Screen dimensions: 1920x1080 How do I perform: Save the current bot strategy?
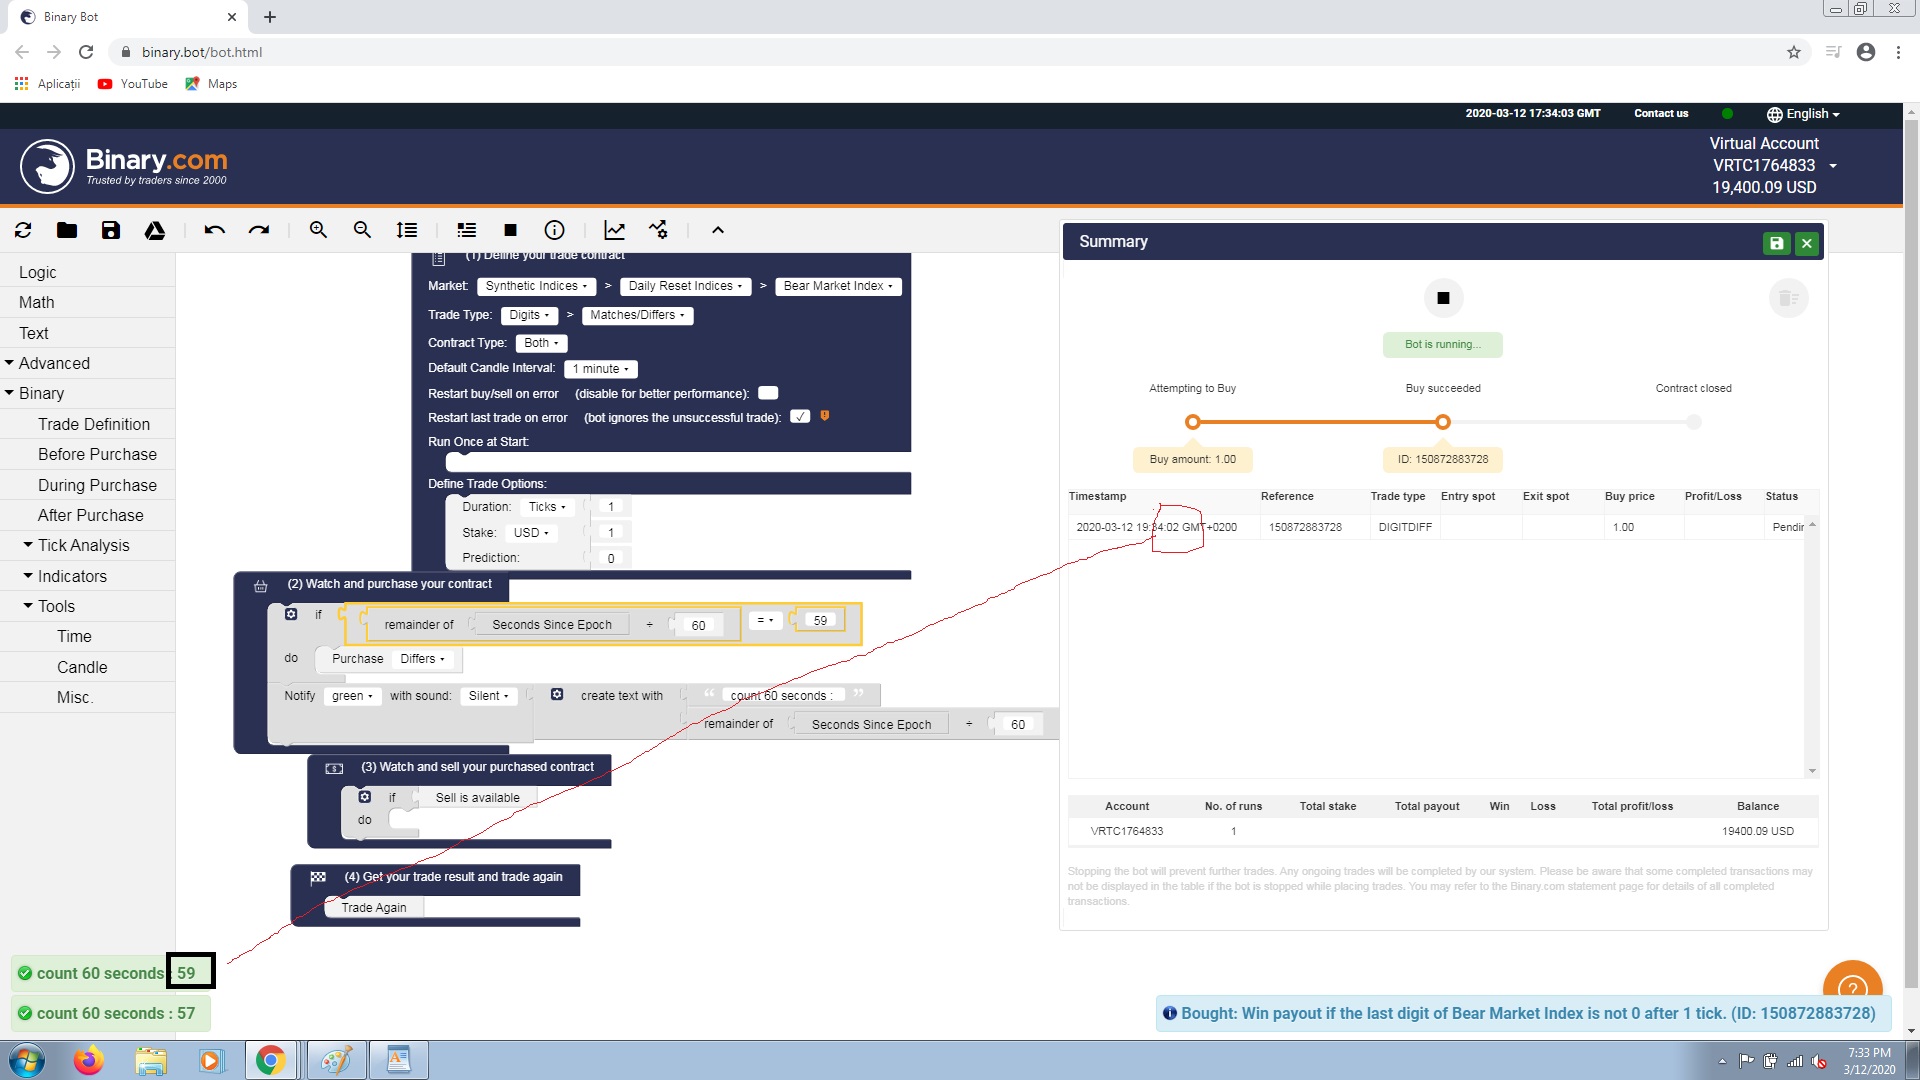pos(111,230)
